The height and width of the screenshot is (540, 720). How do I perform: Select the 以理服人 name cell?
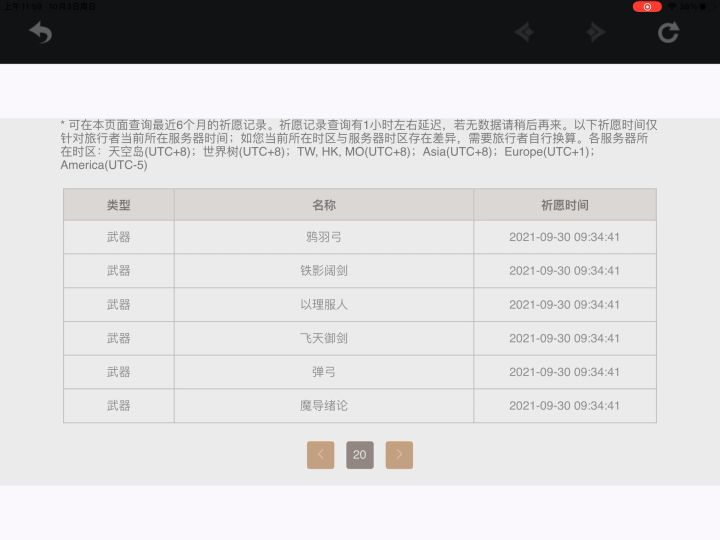click(324, 304)
